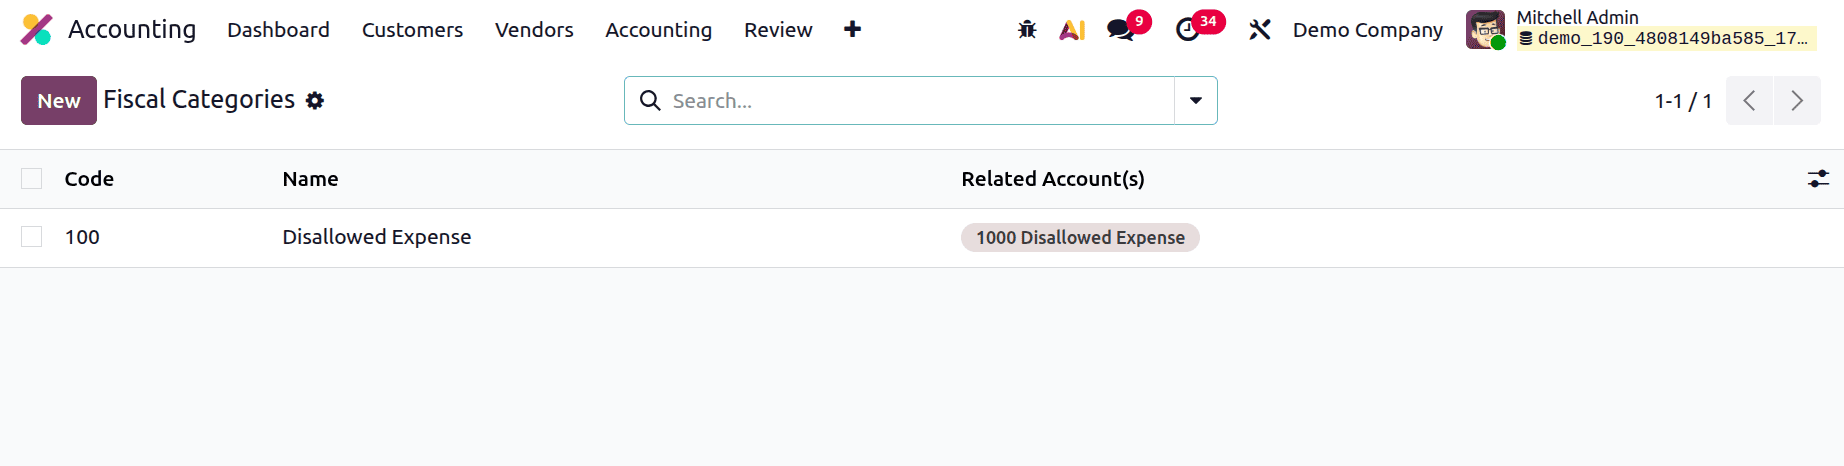Viewport: 1844px width, 466px height.
Task: Open the Customers menu
Action: tap(412, 30)
